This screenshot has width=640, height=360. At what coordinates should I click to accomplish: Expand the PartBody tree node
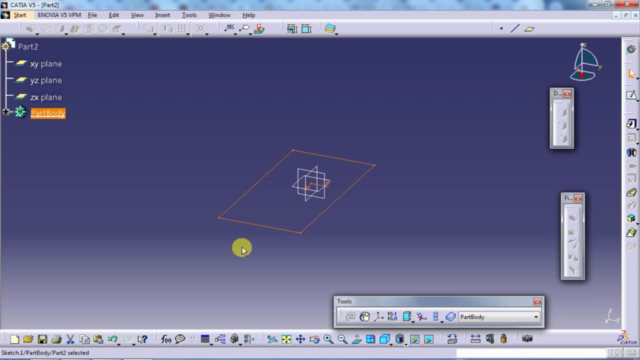pyautogui.click(x=6, y=112)
